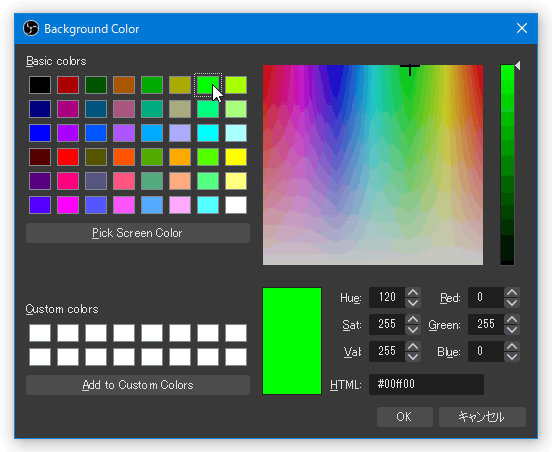
Task: Click Pick Screen Color button
Action: click(138, 233)
